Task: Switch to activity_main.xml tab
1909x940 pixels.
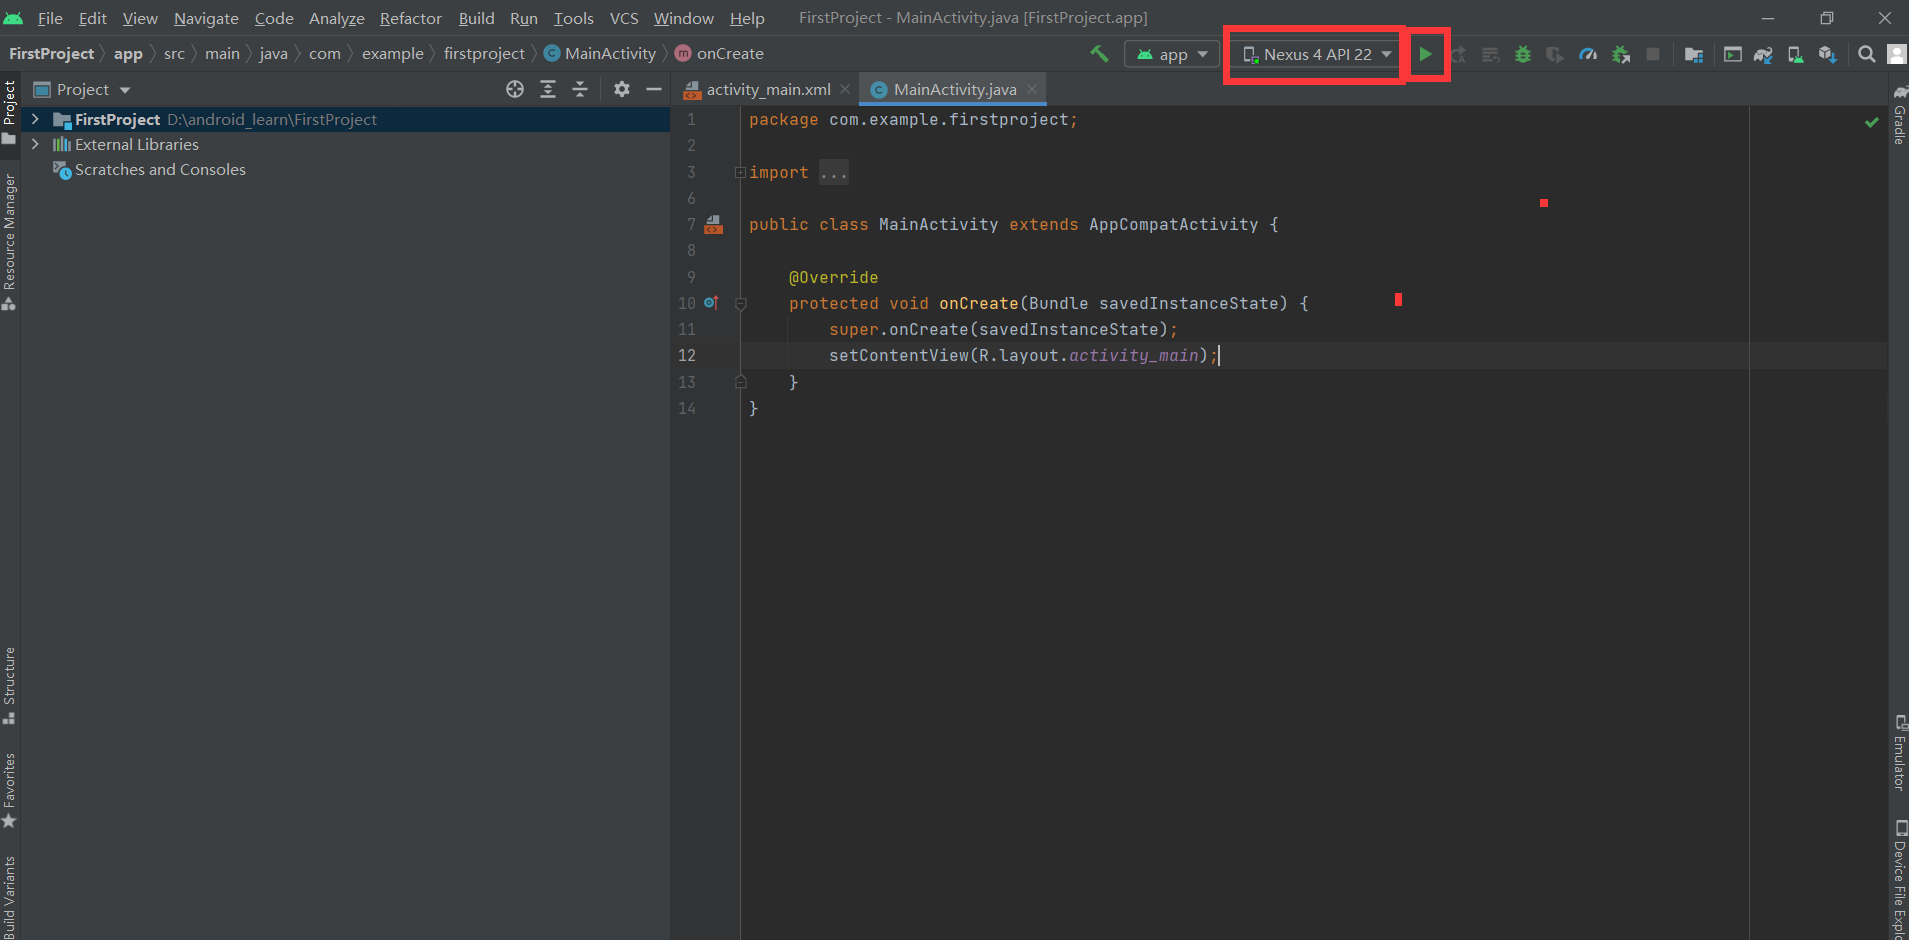Action: 767,89
